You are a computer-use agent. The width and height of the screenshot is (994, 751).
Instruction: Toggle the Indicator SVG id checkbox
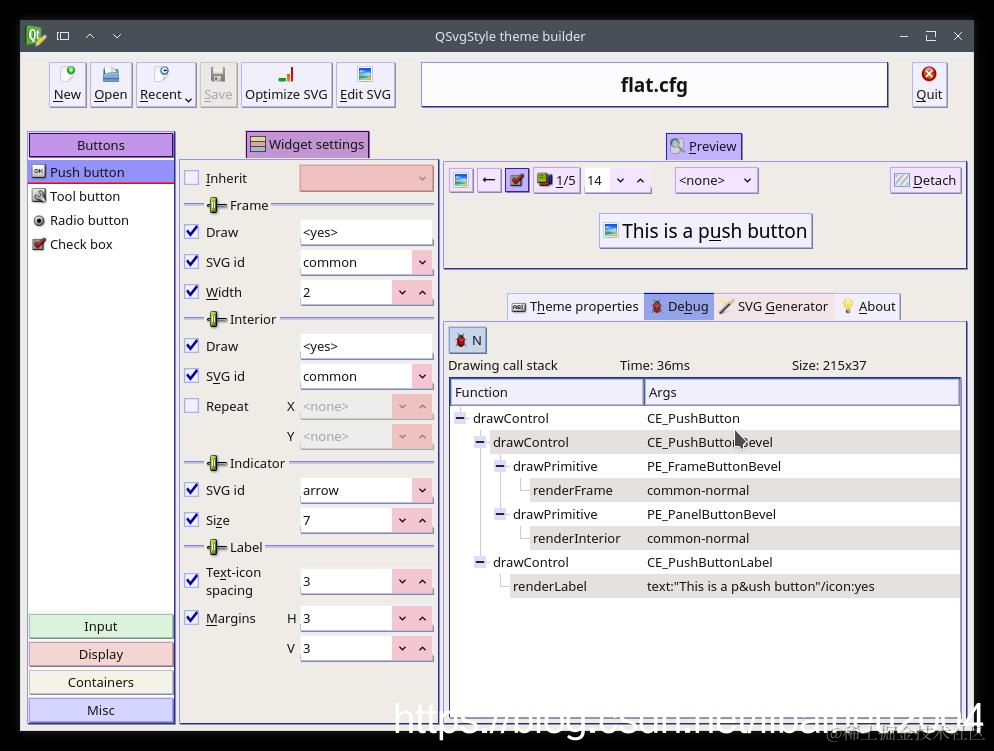pyautogui.click(x=191, y=489)
